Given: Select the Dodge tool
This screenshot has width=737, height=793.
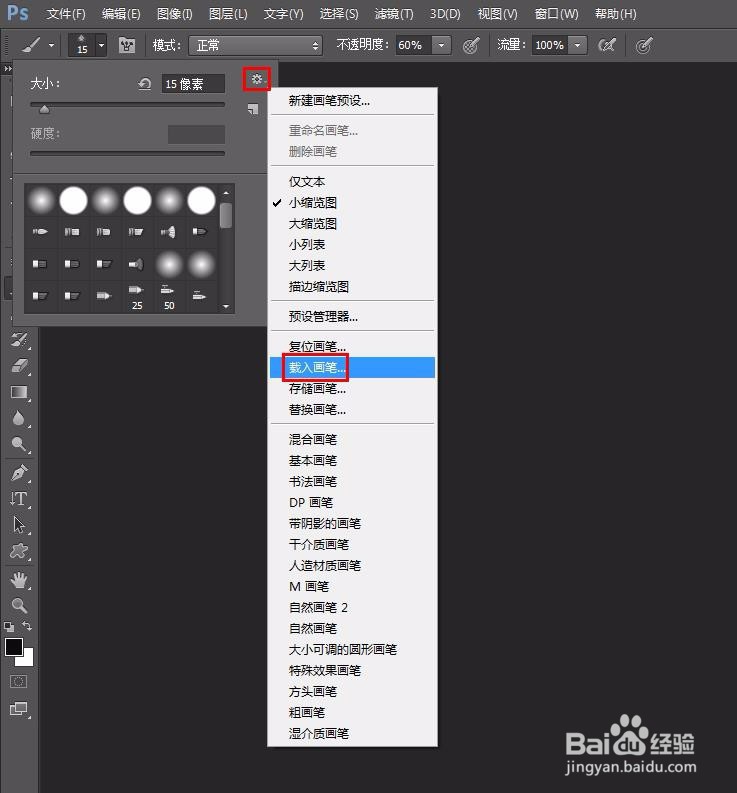Looking at the screenshot, I should (19, 445).
